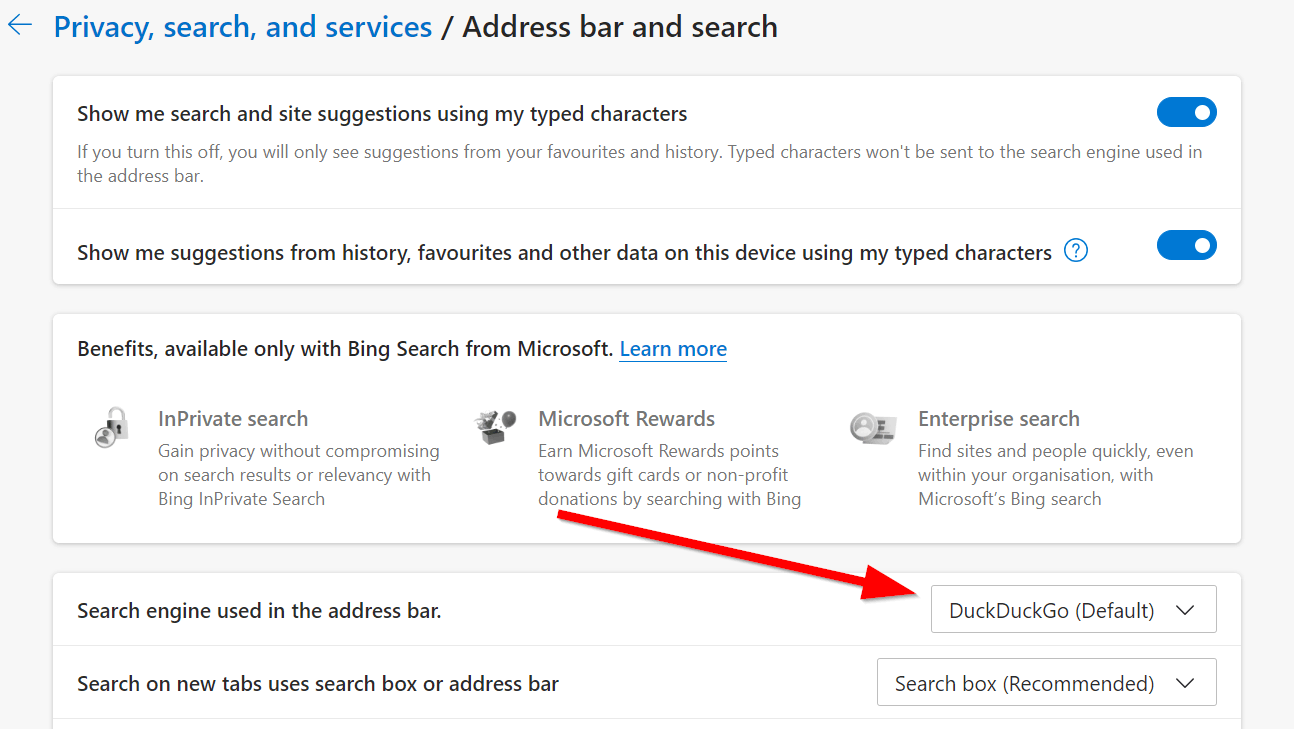Click the 'If you turn this off' description text
Viewport: 1294px width, 729px height.
click(x=640, y=164)
